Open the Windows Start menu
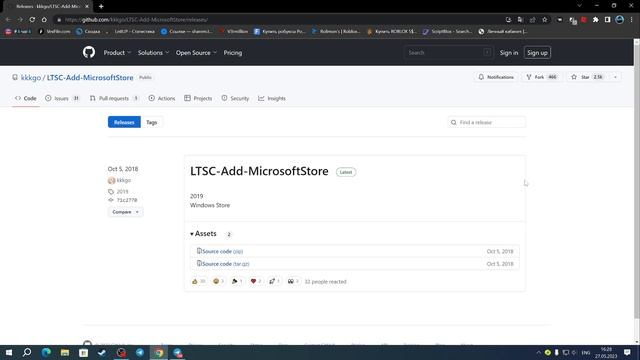Screen dimensions: 640x360 [8, 352]
